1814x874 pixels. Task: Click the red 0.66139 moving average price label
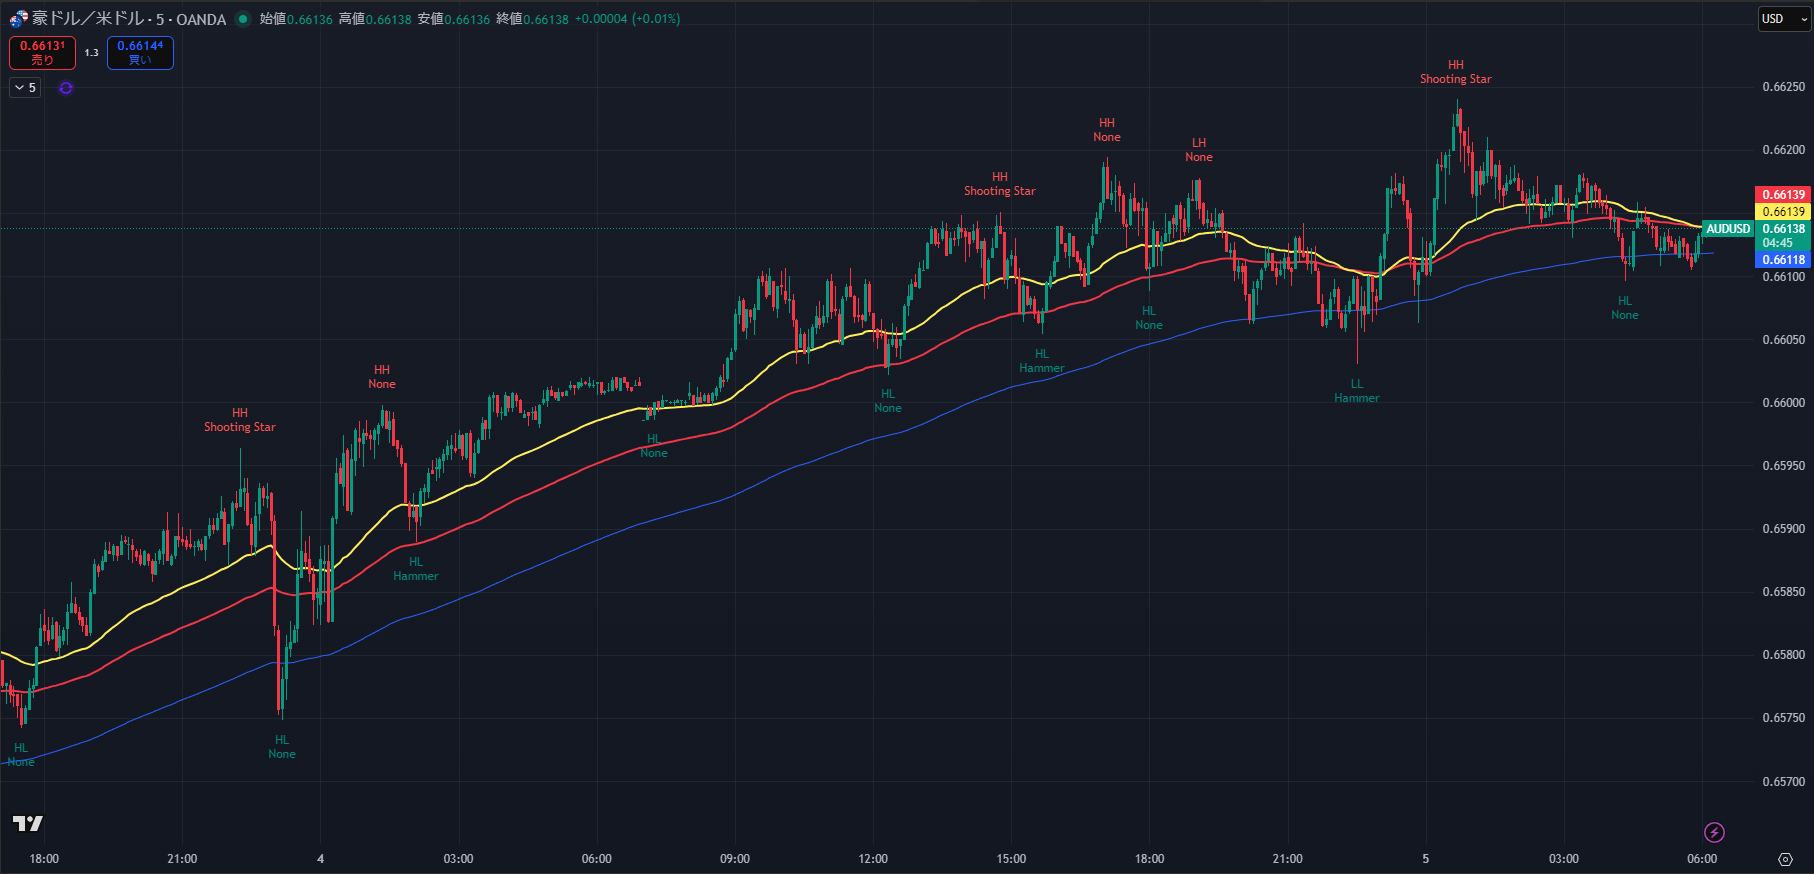tap(1783, 195)
